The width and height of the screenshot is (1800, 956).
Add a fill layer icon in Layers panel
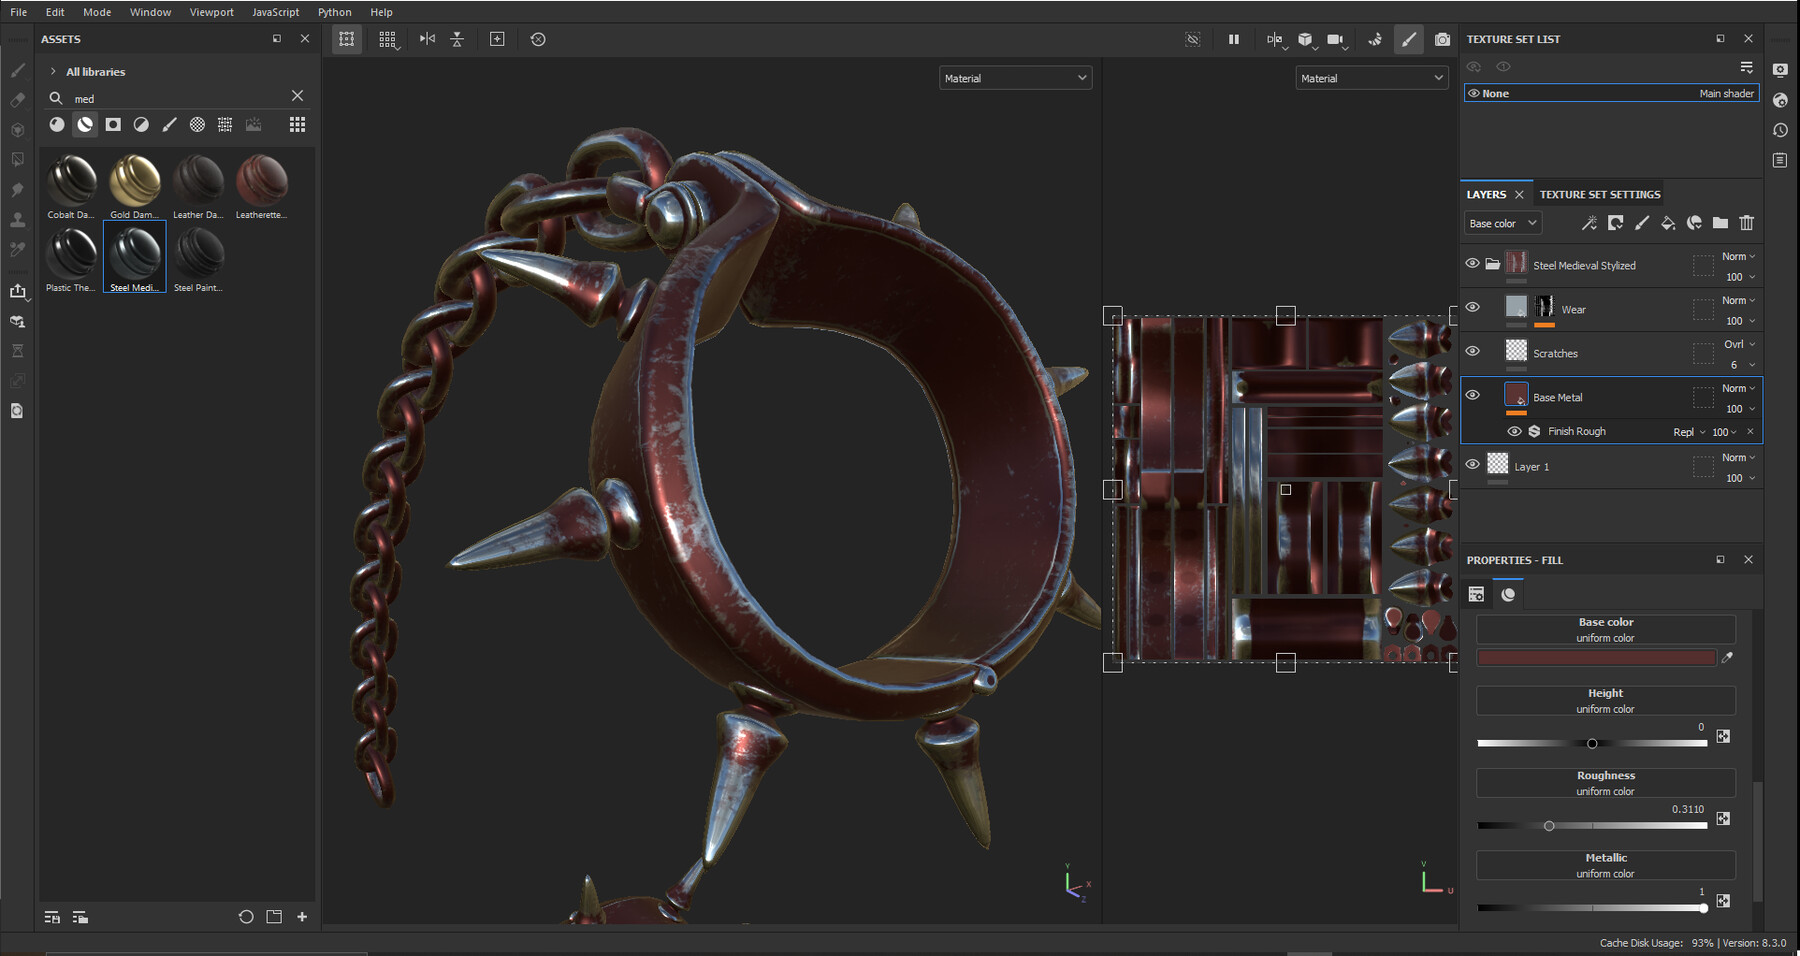[1668, 223]
